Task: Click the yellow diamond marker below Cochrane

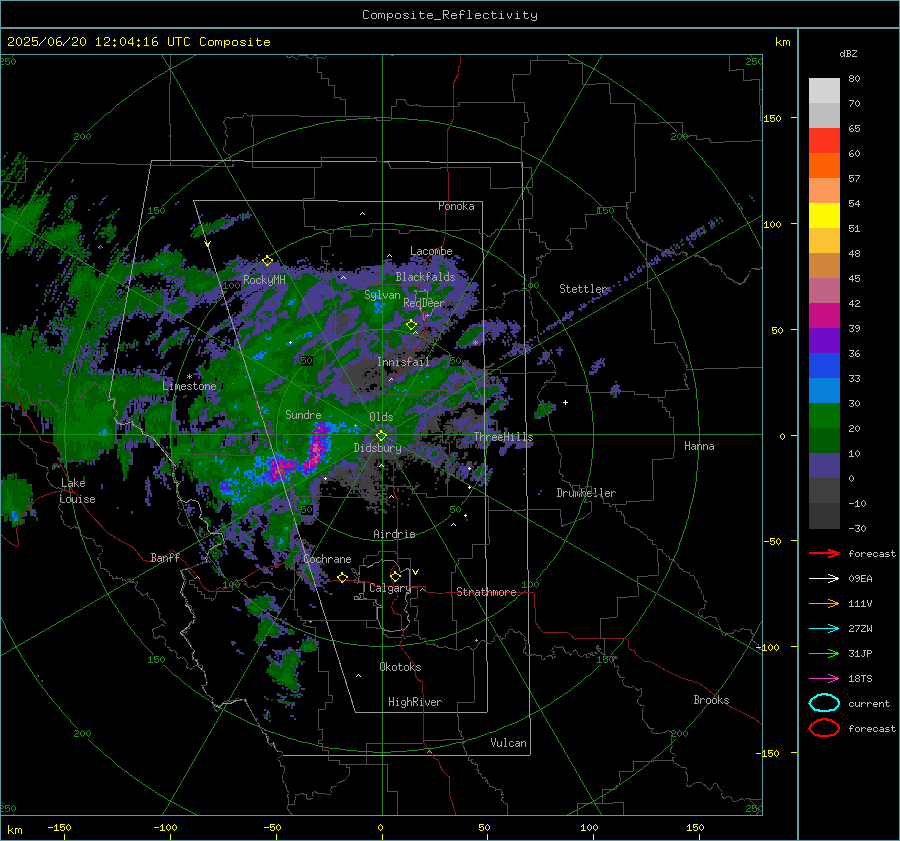Action: tap(342, 577)
